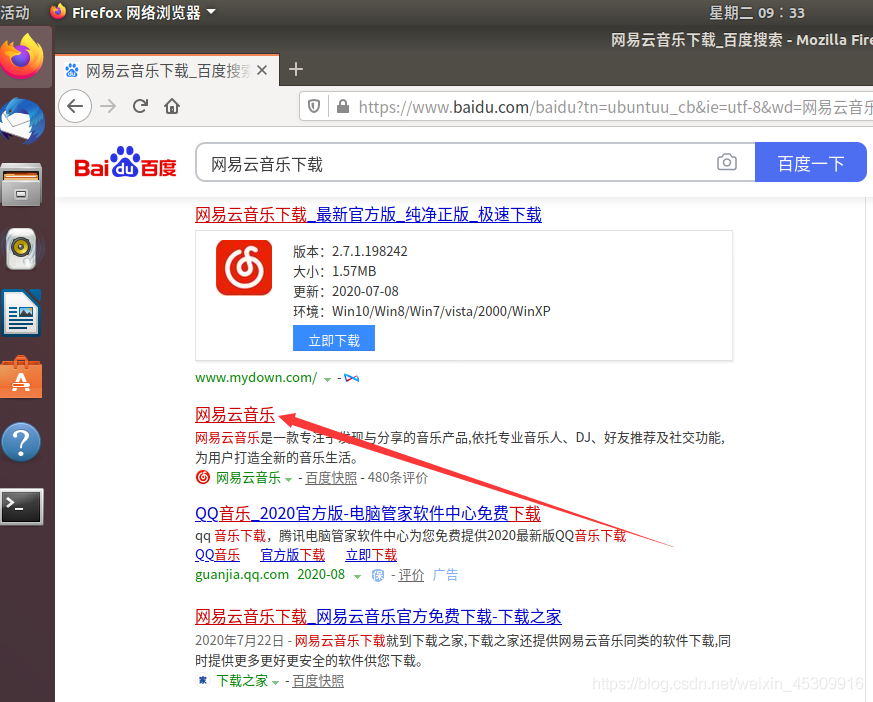Close the 网易云音乐下载 browser tab

[262, 70]
